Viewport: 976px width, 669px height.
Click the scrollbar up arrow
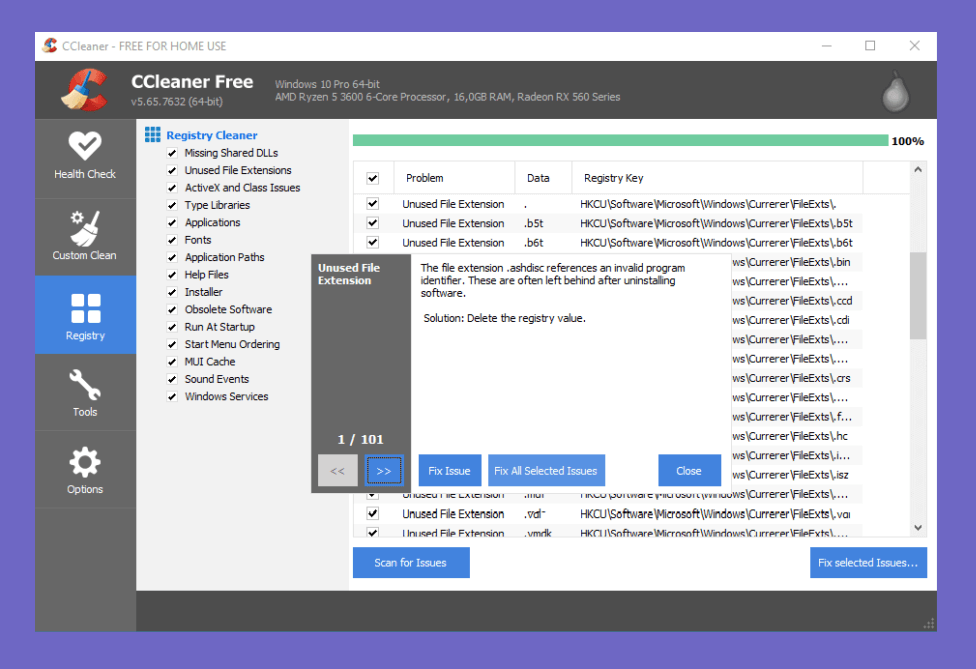point(918,169)
